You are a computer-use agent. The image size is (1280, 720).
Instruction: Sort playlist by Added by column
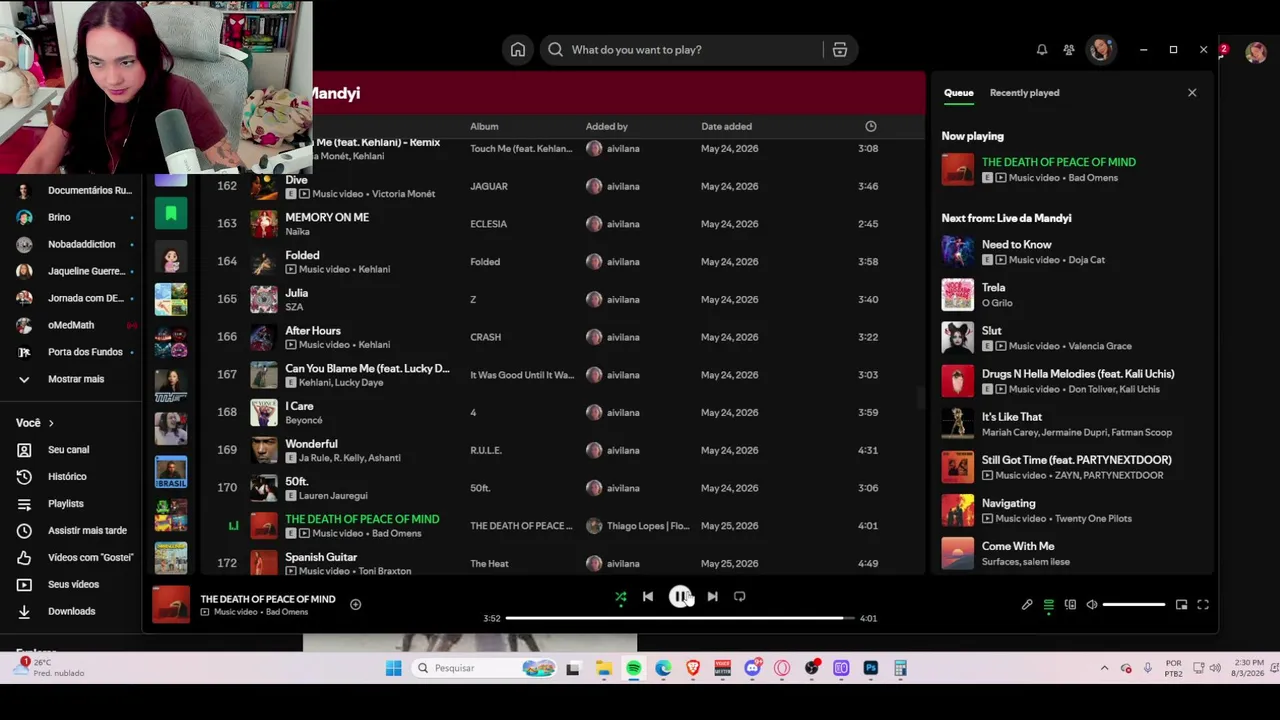(x=606, y=127)
